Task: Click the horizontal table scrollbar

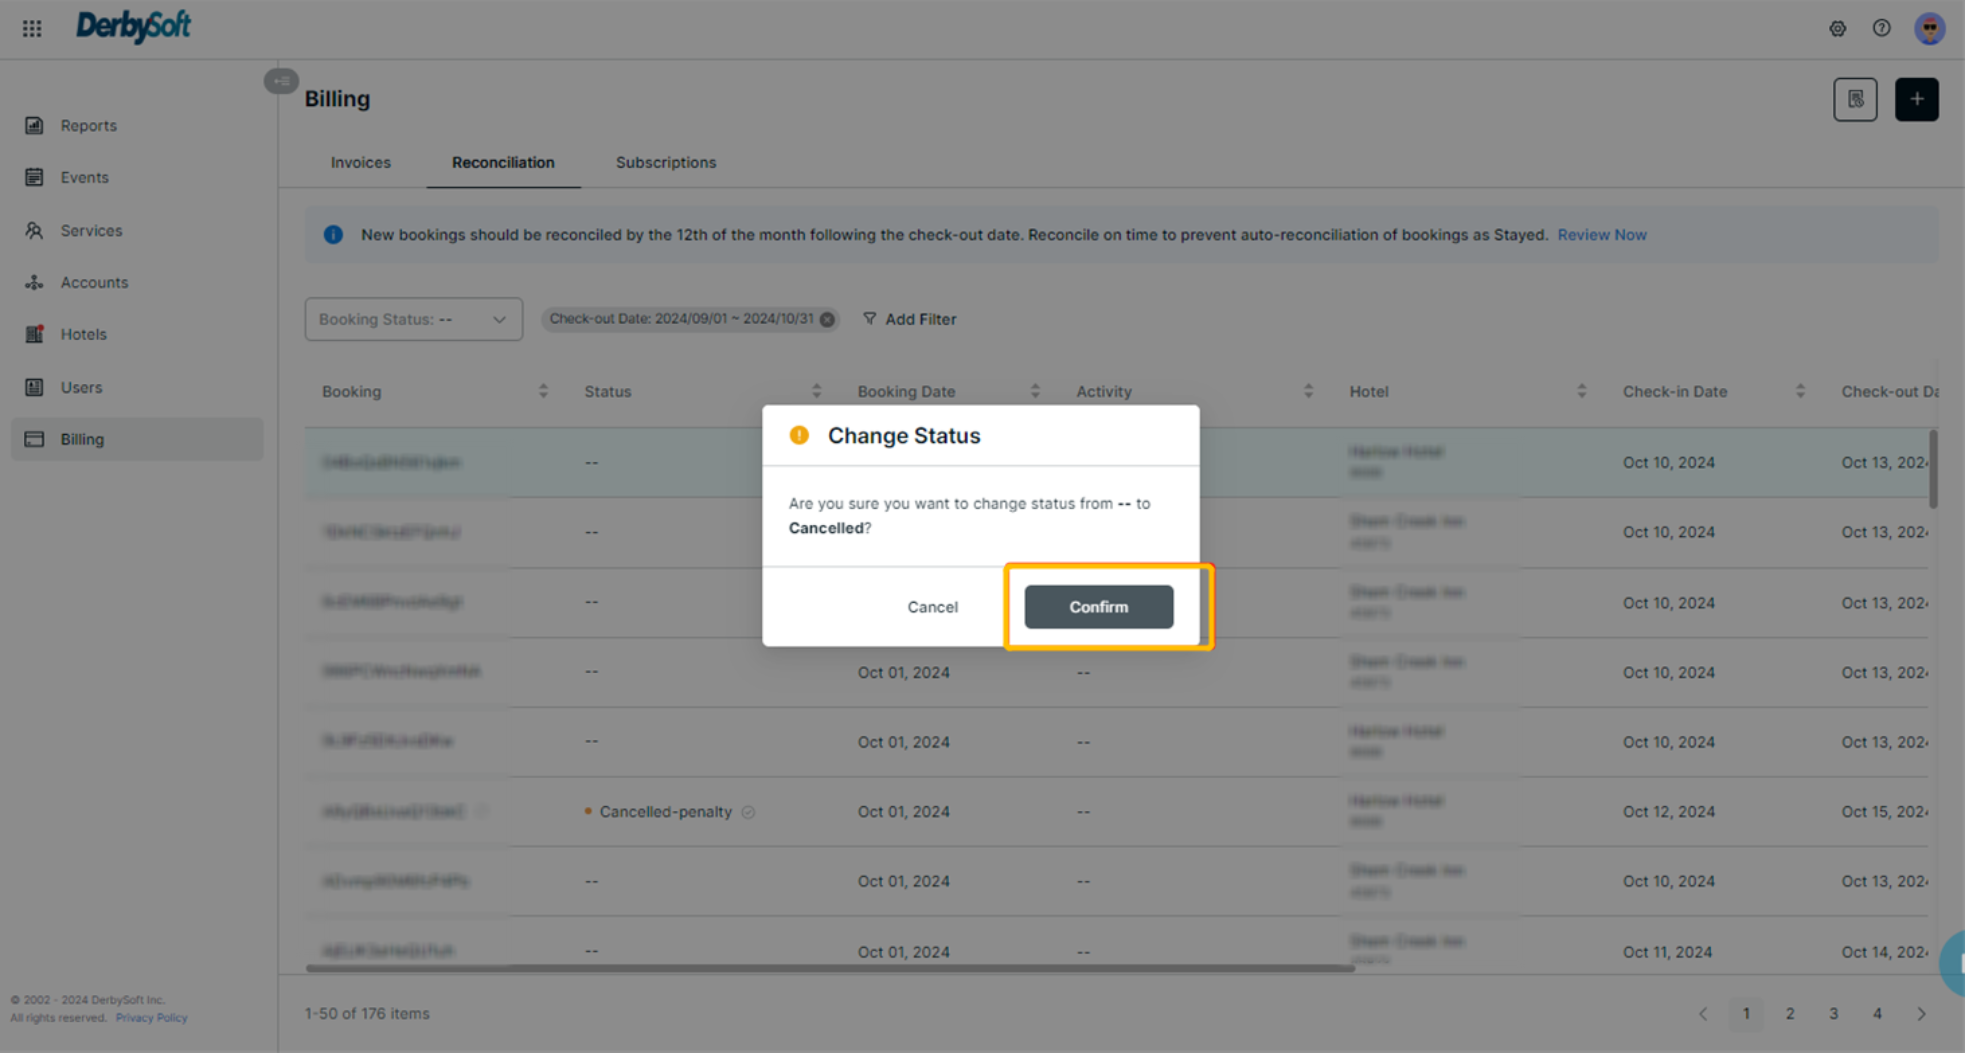Action: 830,968
